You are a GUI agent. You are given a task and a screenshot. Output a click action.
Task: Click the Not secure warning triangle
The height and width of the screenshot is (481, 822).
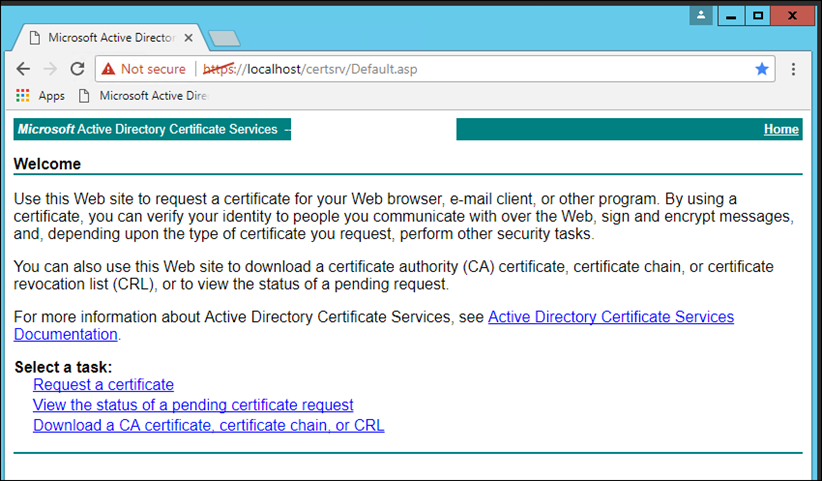(x=108, y=69)
